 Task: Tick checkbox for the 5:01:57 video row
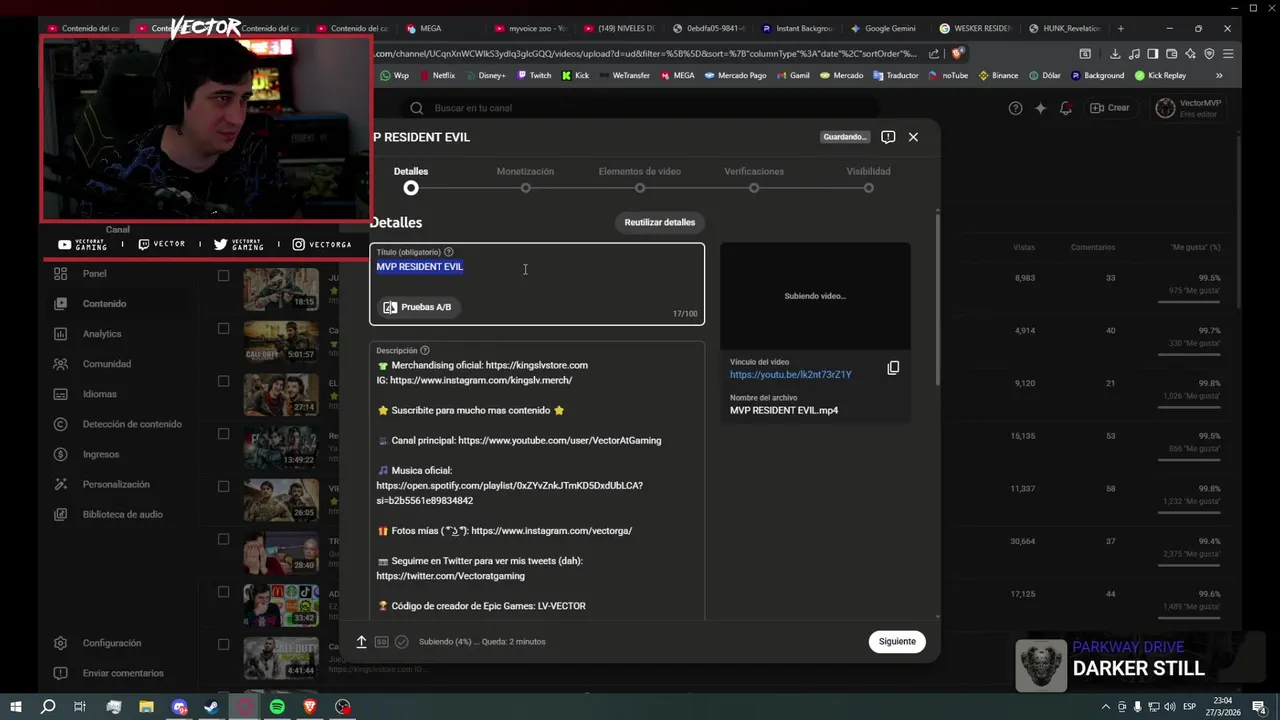pyautogui.click(x=224, y=328)
